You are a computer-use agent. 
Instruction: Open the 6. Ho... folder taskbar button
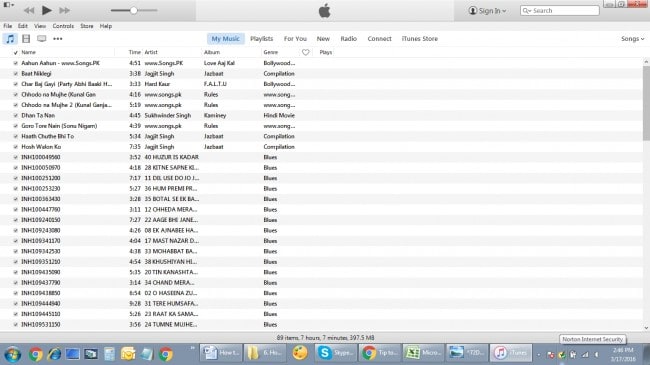[264, 353]
